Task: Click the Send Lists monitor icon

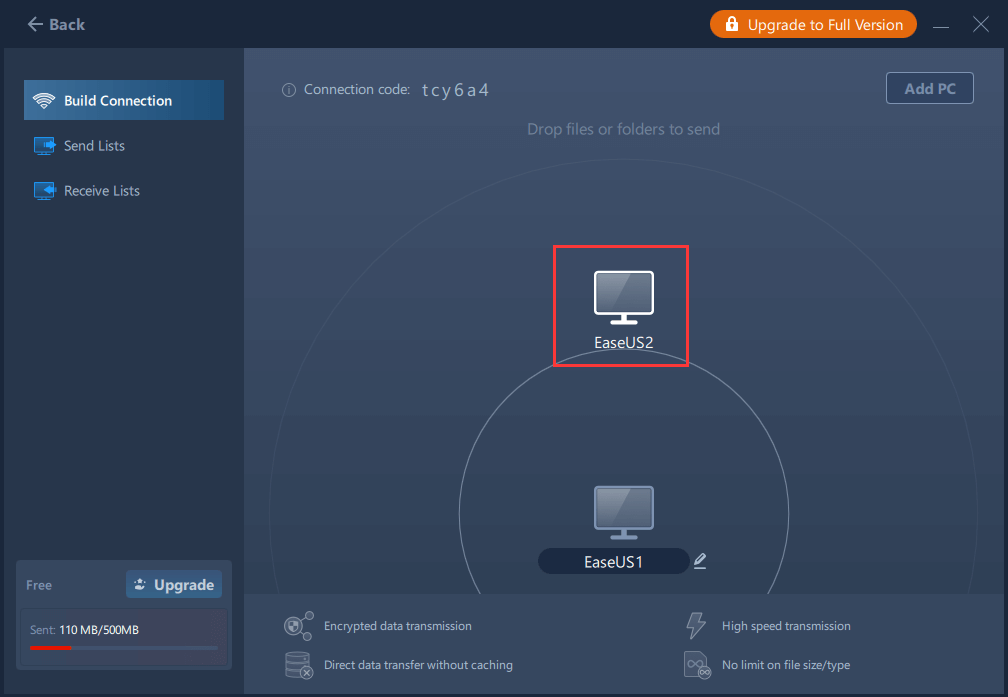Action: [44, 146]
